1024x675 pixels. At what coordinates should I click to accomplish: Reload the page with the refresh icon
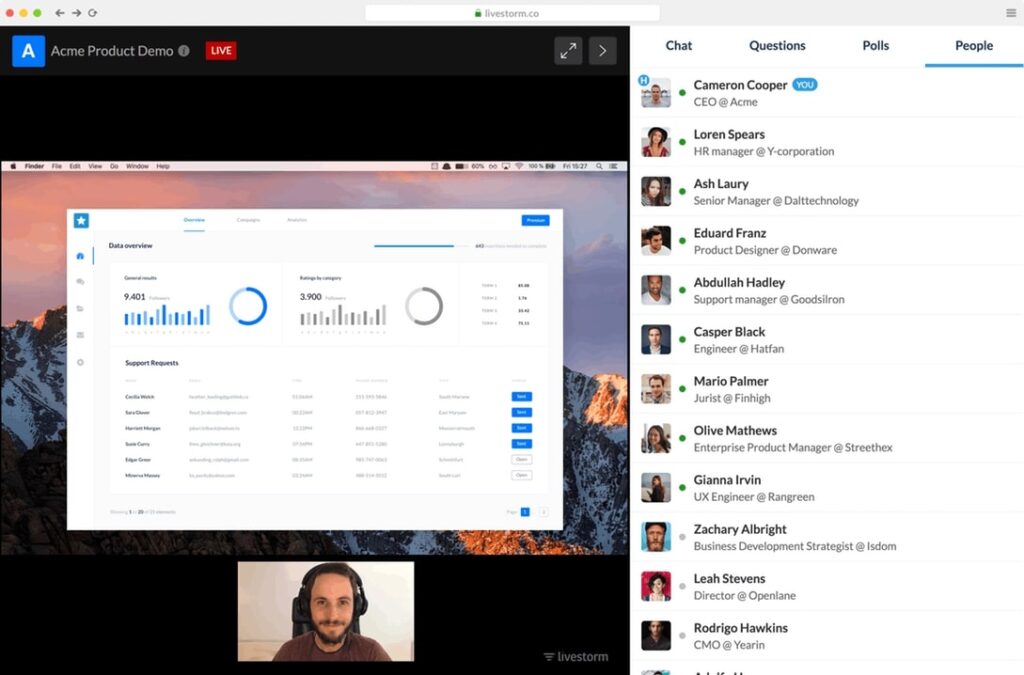click(93, 13)
